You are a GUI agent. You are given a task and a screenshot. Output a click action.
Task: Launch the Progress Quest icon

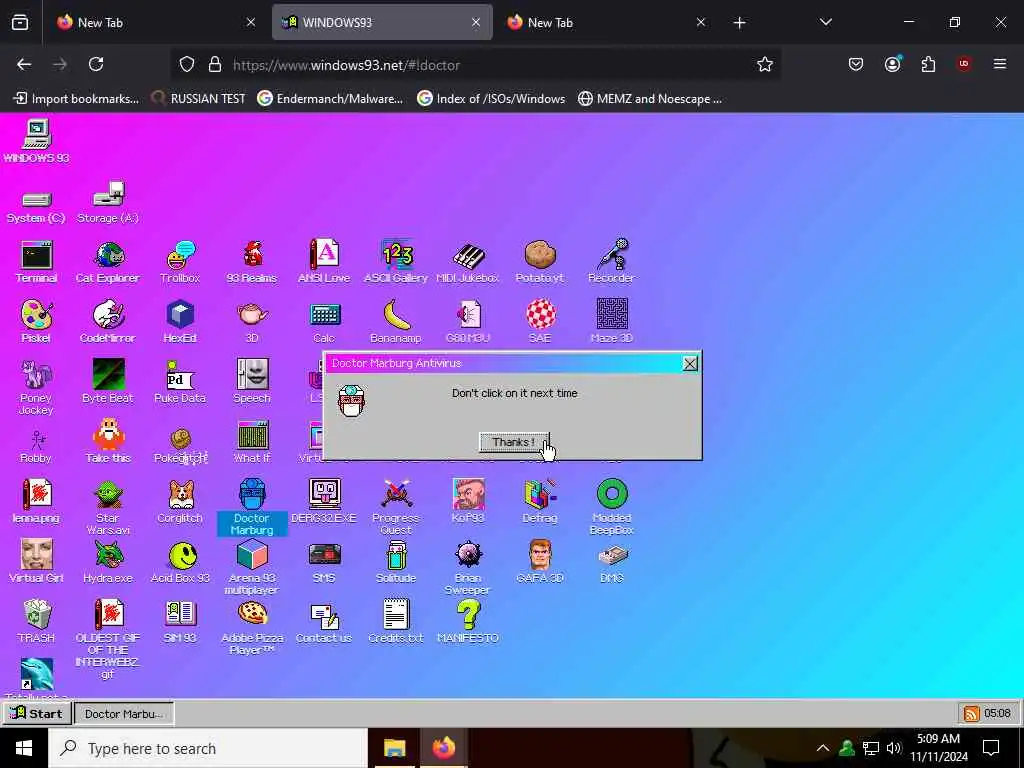coord(396,507)
